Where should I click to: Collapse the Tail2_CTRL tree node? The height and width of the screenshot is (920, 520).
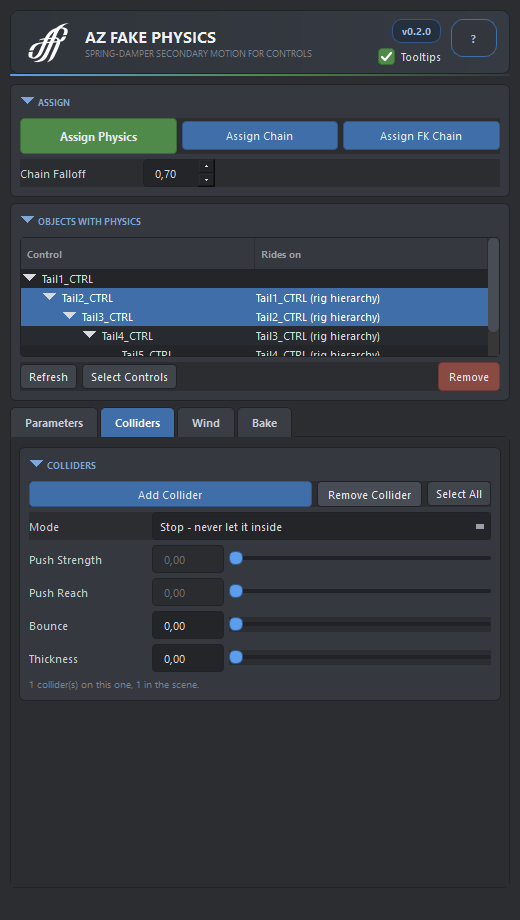coord(49,297)
